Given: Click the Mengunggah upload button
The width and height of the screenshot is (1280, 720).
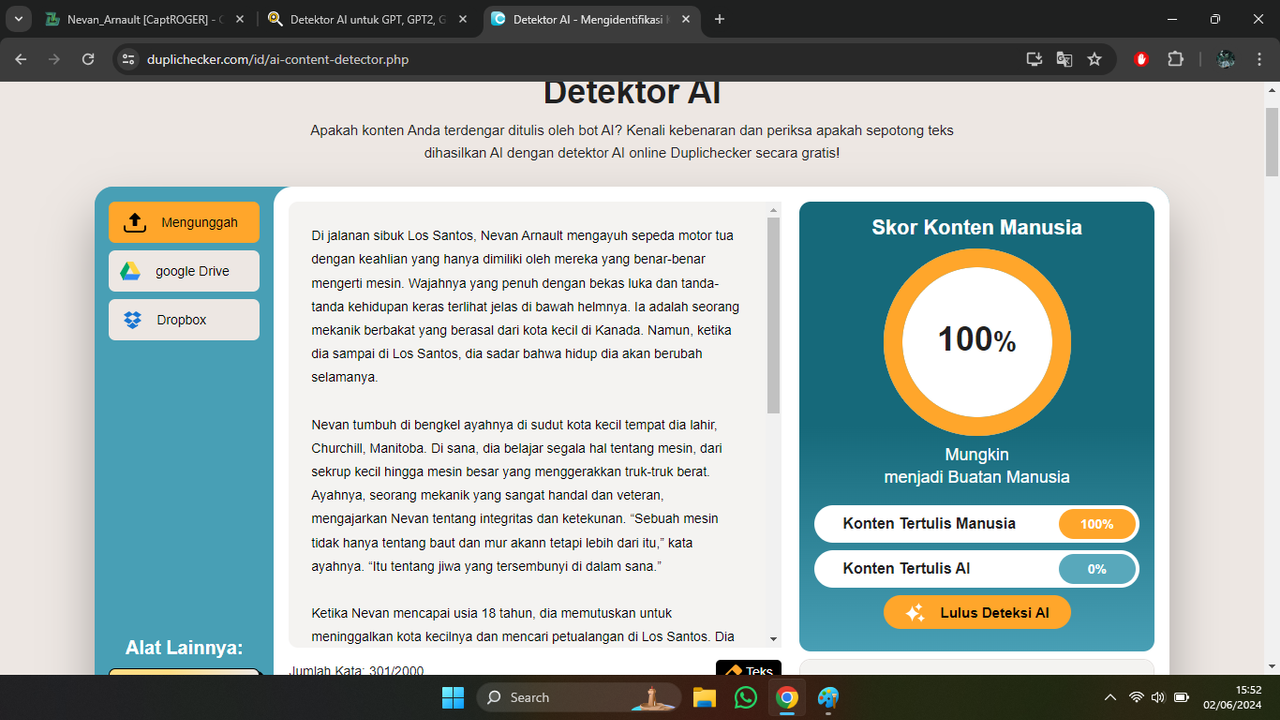Looking at the screenshot, I should coord(184,222).
